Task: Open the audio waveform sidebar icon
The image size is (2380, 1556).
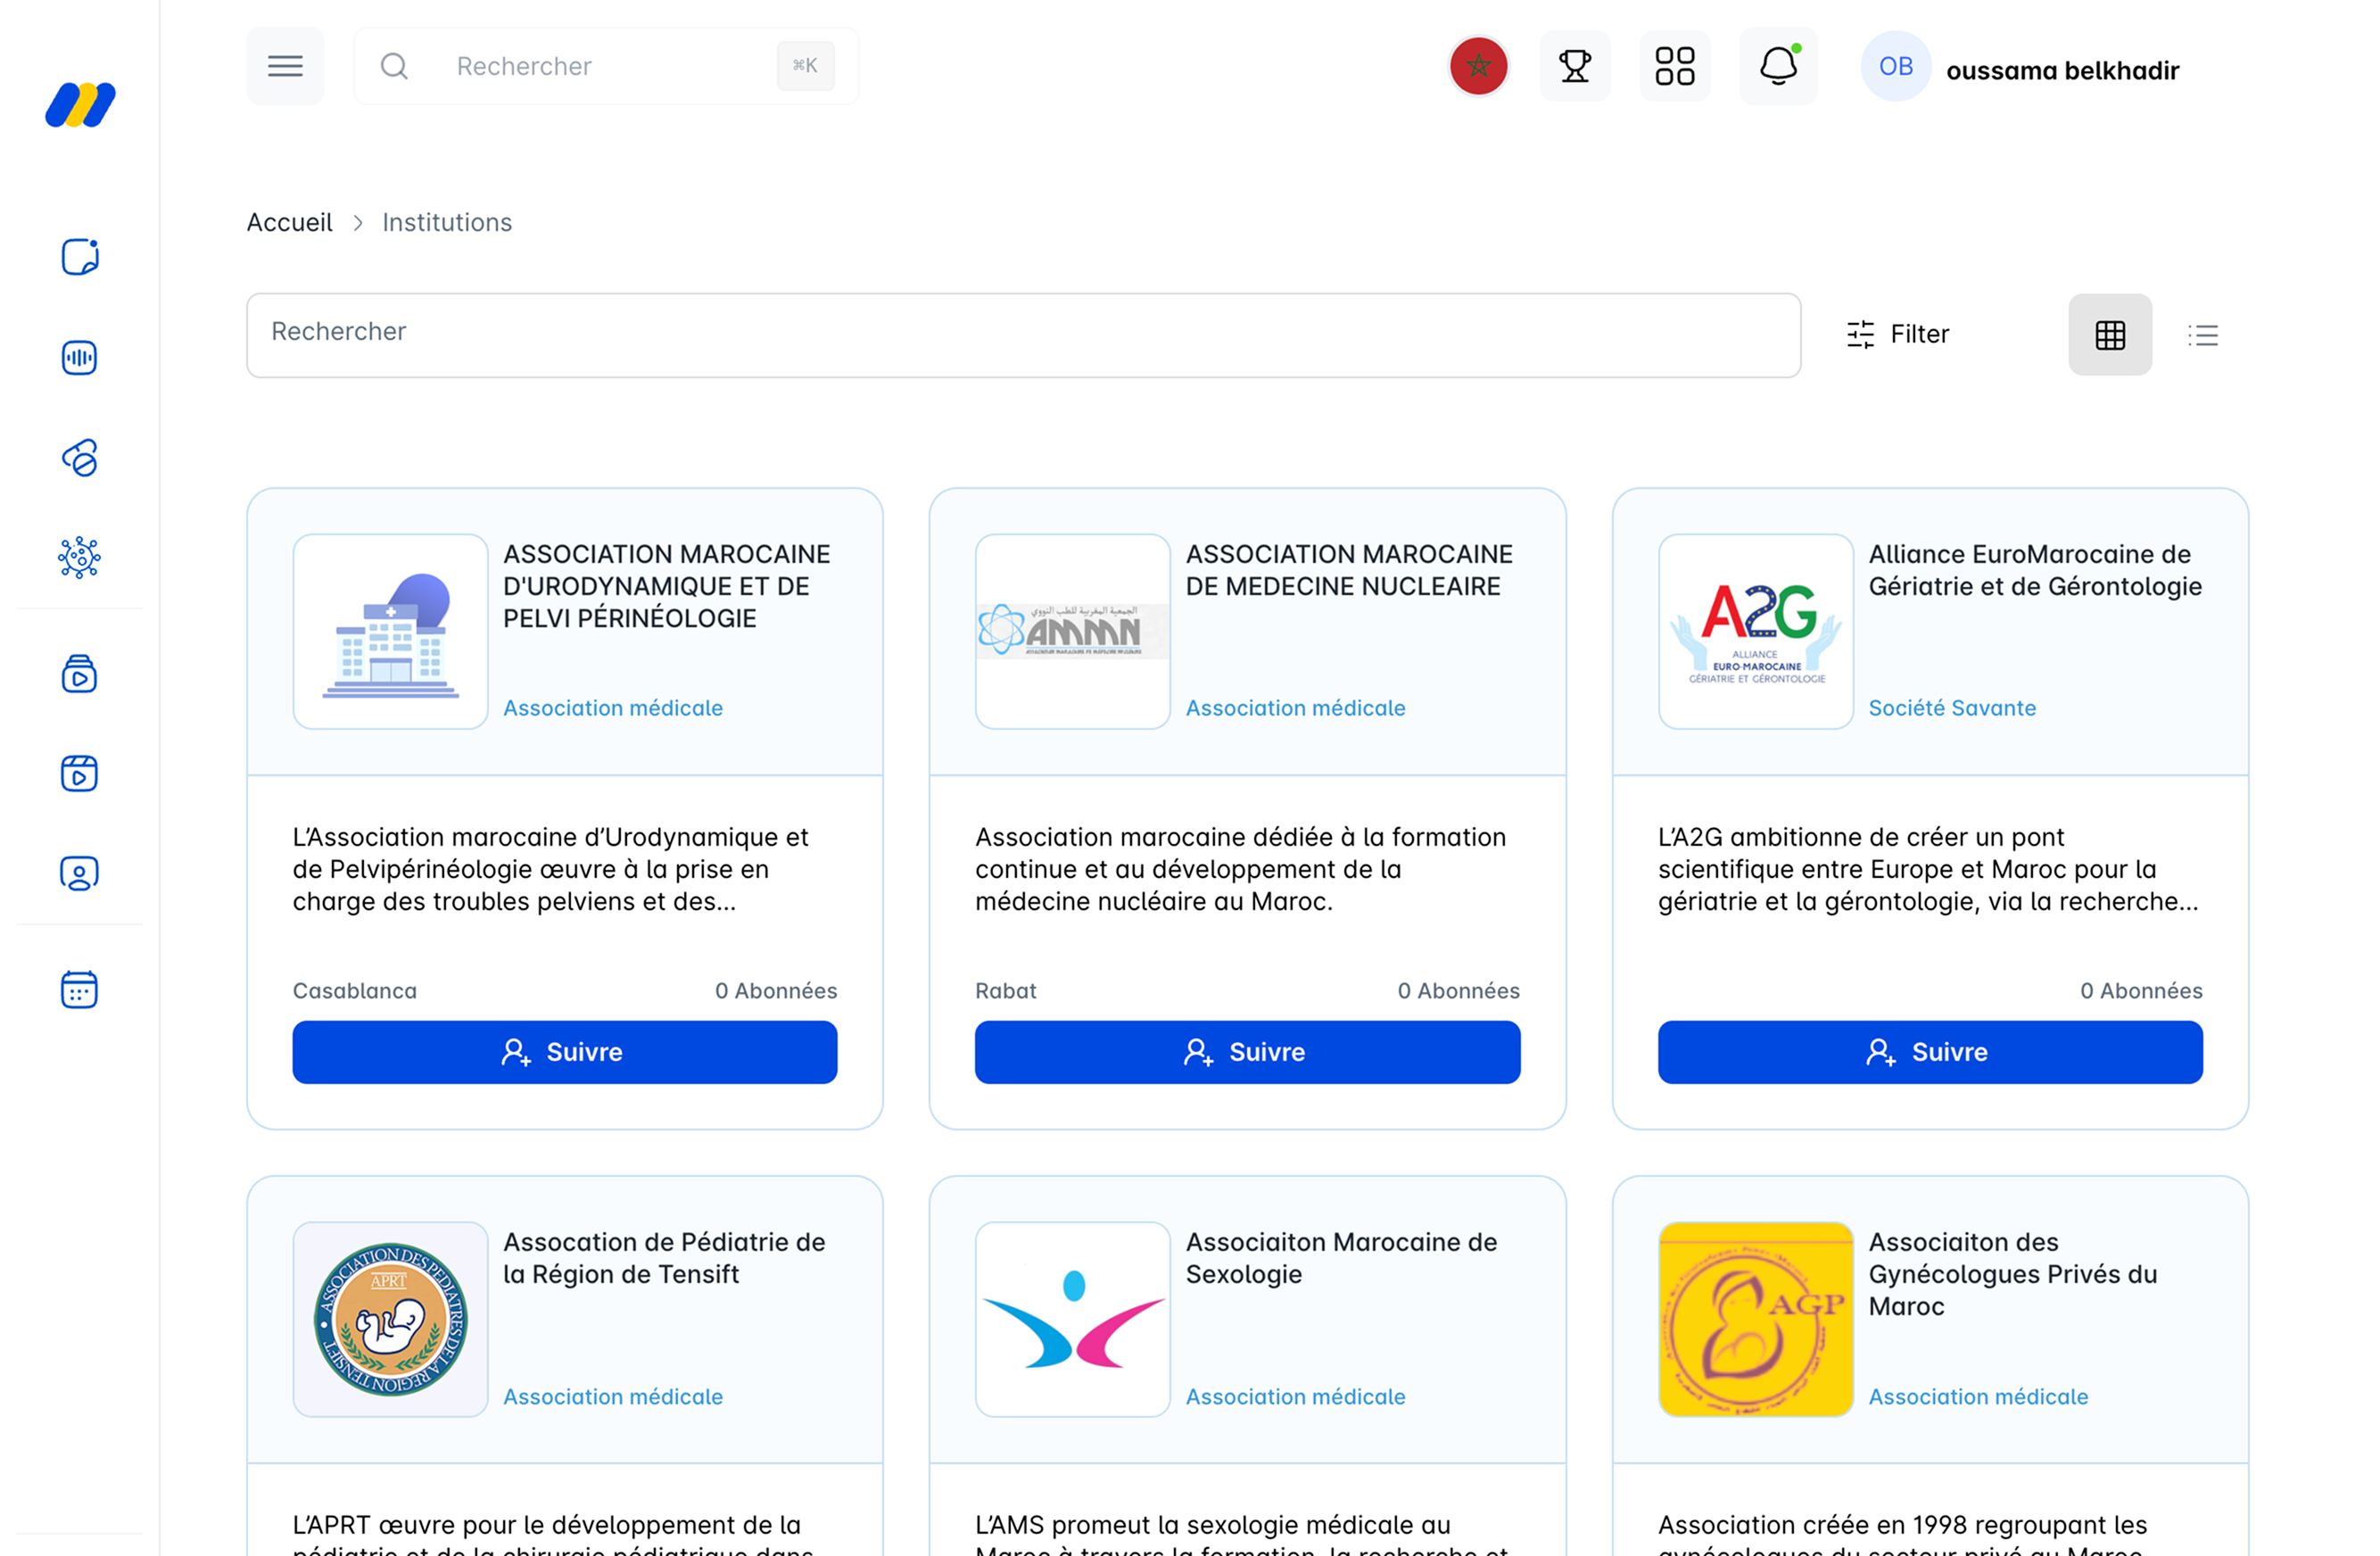Action: tap(79, 358)
